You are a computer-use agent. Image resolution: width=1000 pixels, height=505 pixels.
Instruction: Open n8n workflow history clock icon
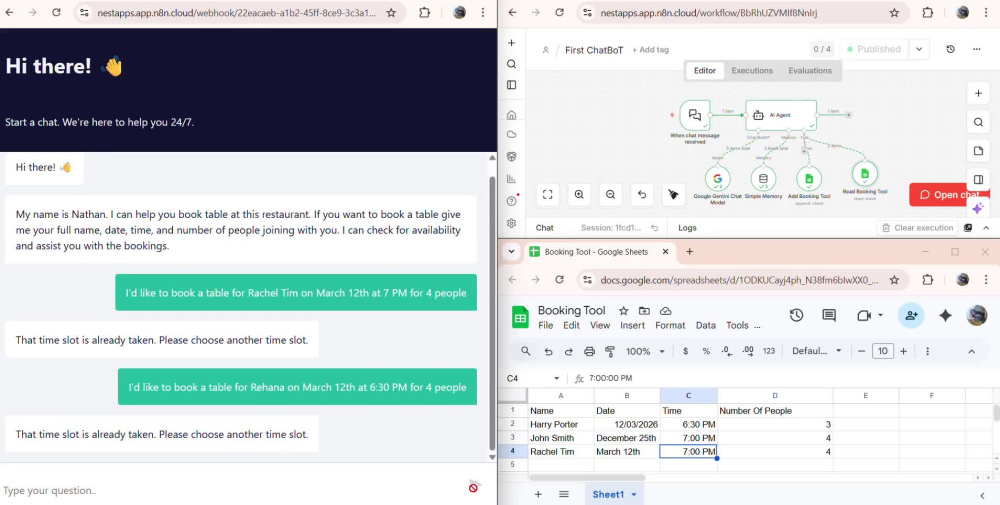pyautogui.click(x=950, y=49)
